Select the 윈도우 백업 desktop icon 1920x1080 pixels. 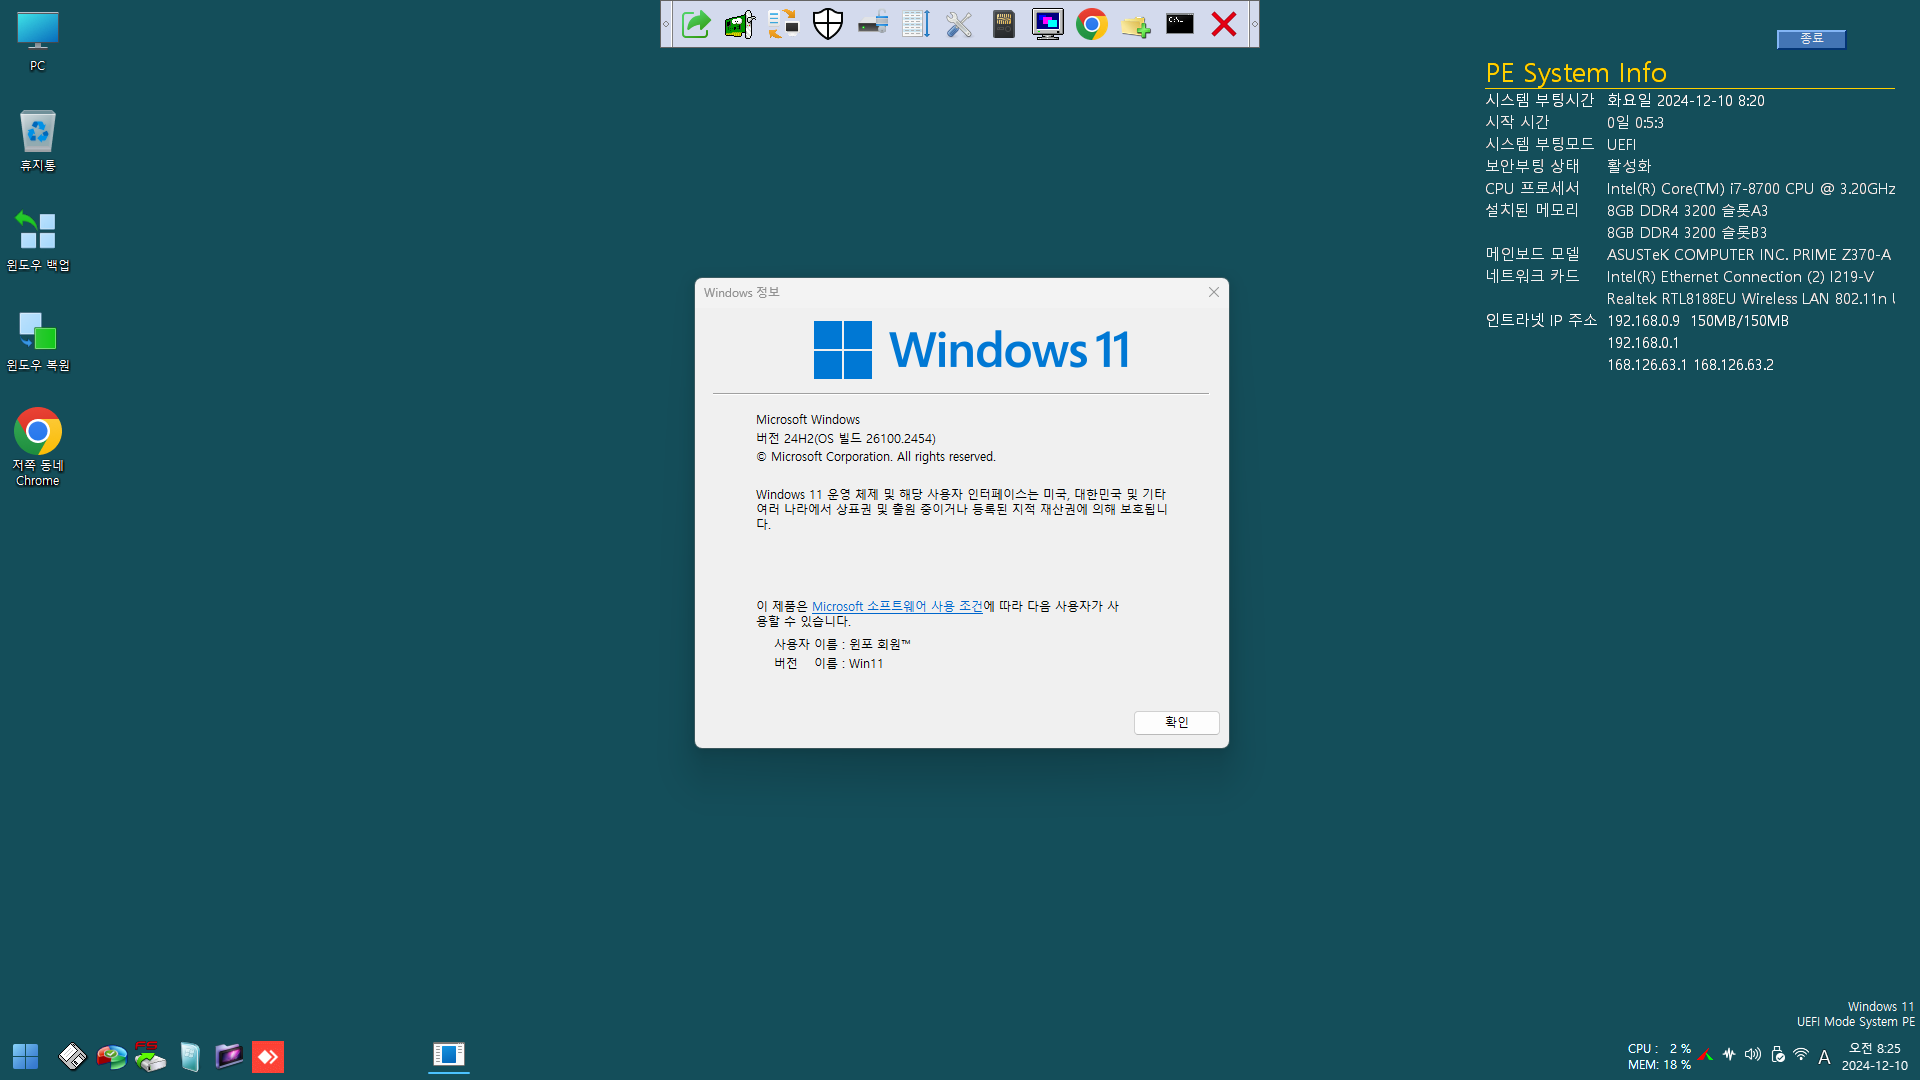38,240
